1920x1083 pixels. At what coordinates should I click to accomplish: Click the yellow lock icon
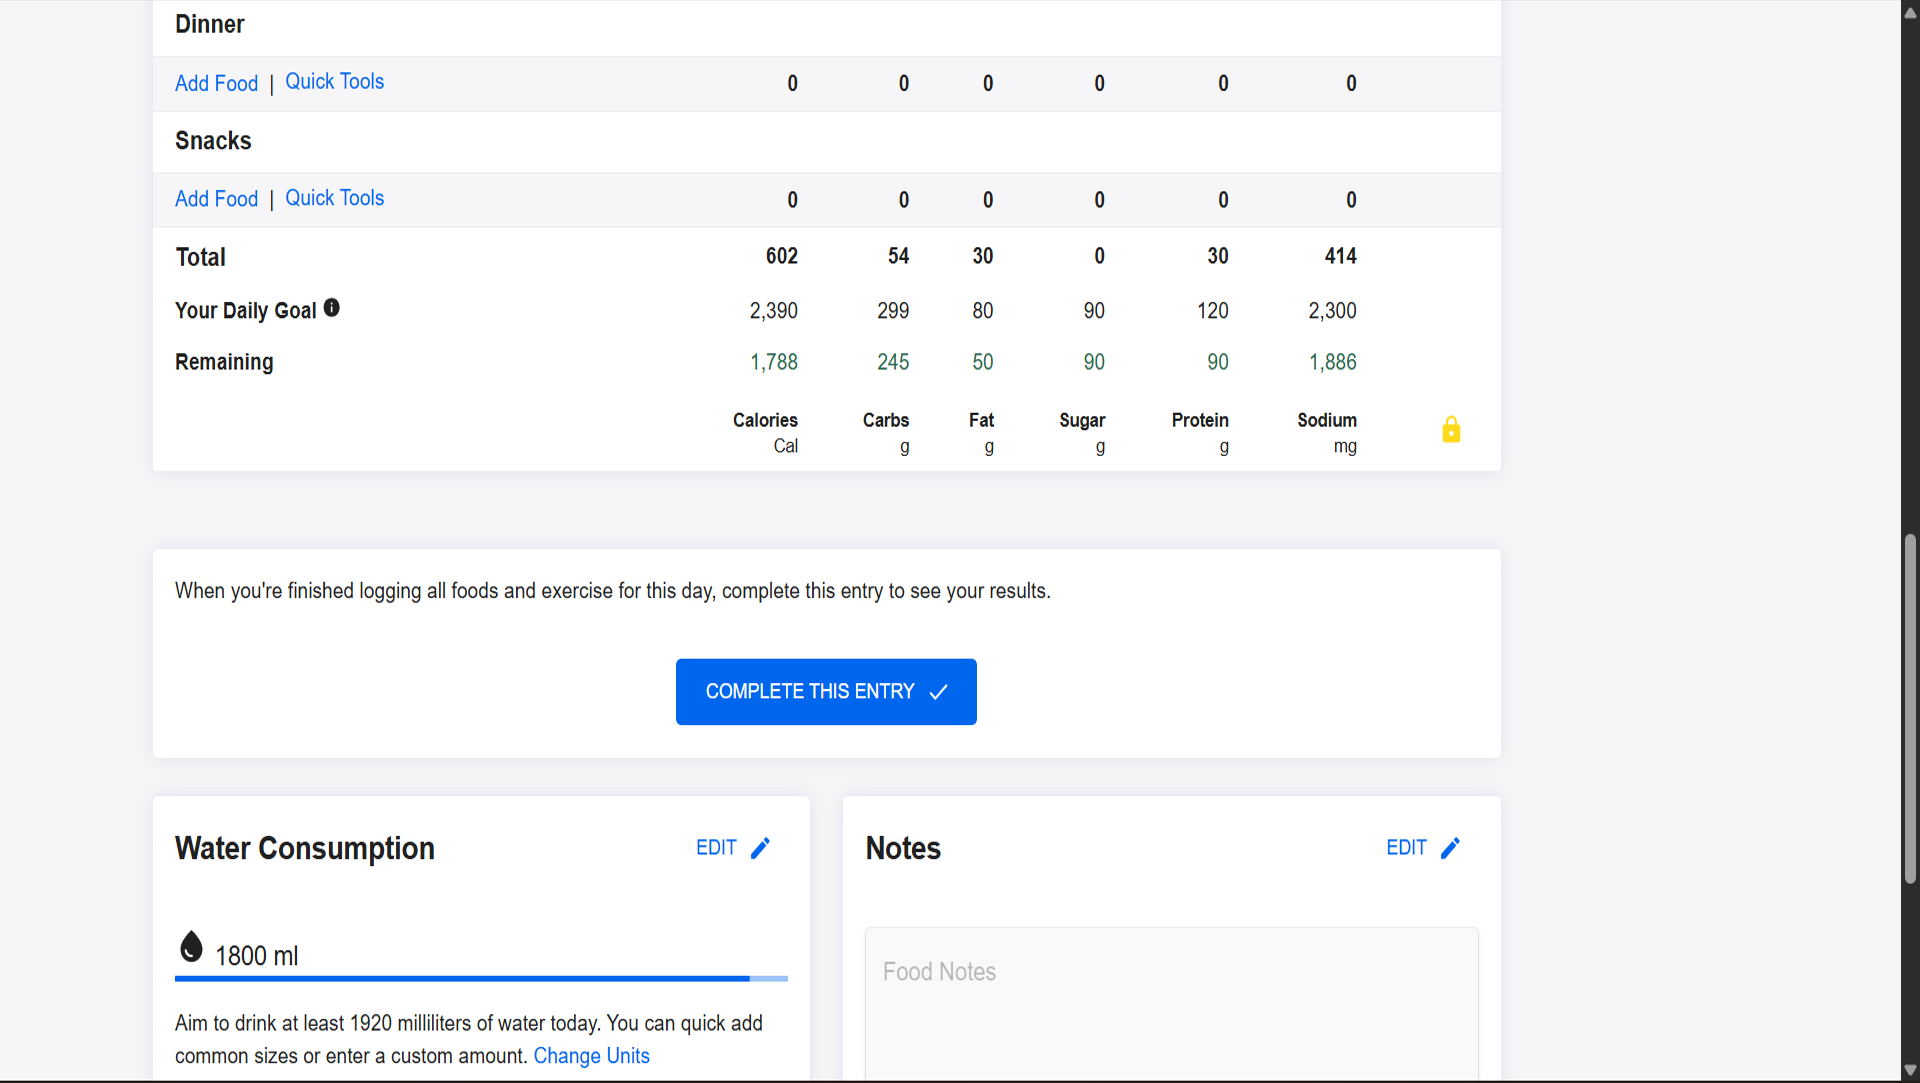[x=1451, y=430]
